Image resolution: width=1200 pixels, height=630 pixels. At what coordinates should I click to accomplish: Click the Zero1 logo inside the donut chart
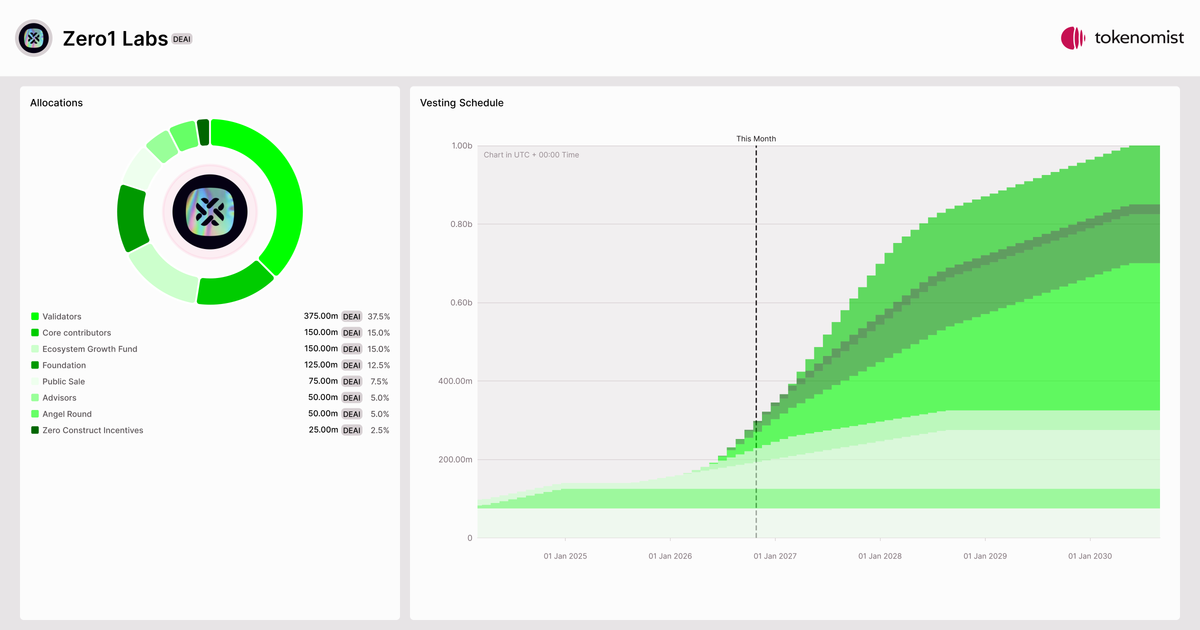(210, 211)
